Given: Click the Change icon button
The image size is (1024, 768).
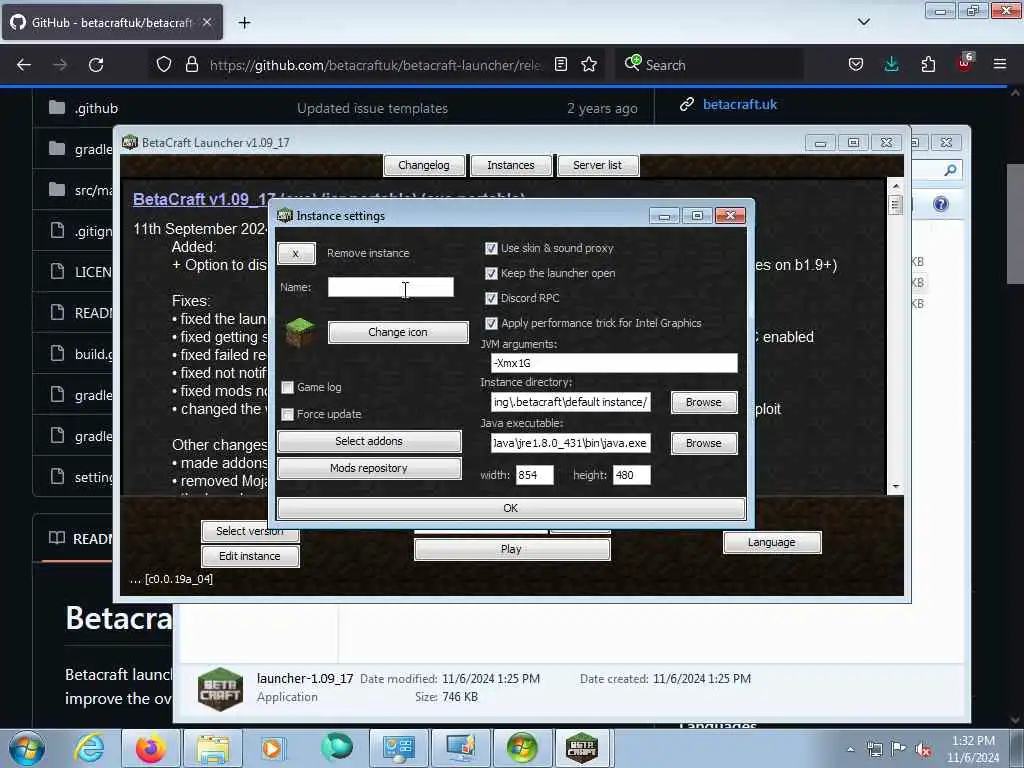Looking at the screenshot, I should [398, 332].
